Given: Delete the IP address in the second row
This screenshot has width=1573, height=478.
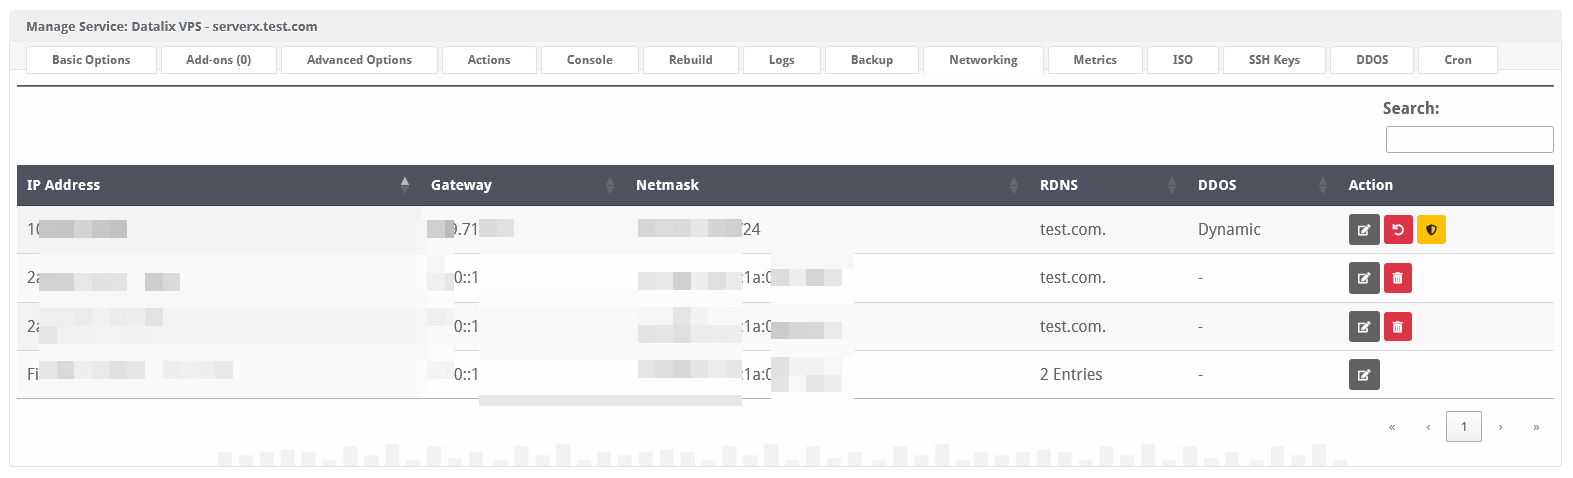Looking at the screenshot, I should (1398, 278).
